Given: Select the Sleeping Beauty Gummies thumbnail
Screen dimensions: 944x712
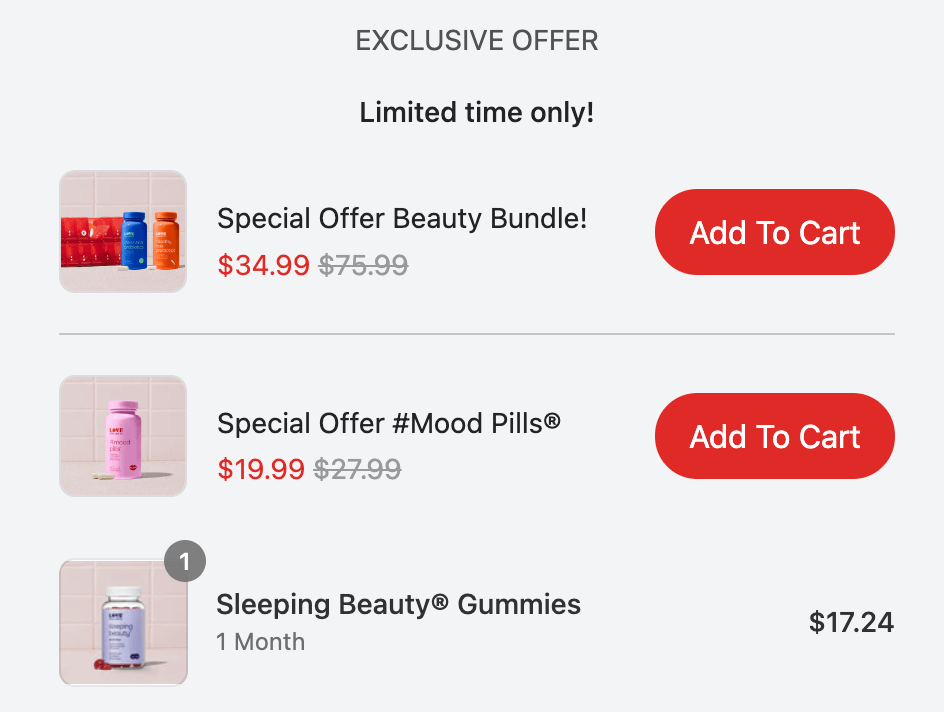Looking at the screenshot, I should [x=123, y=622].
